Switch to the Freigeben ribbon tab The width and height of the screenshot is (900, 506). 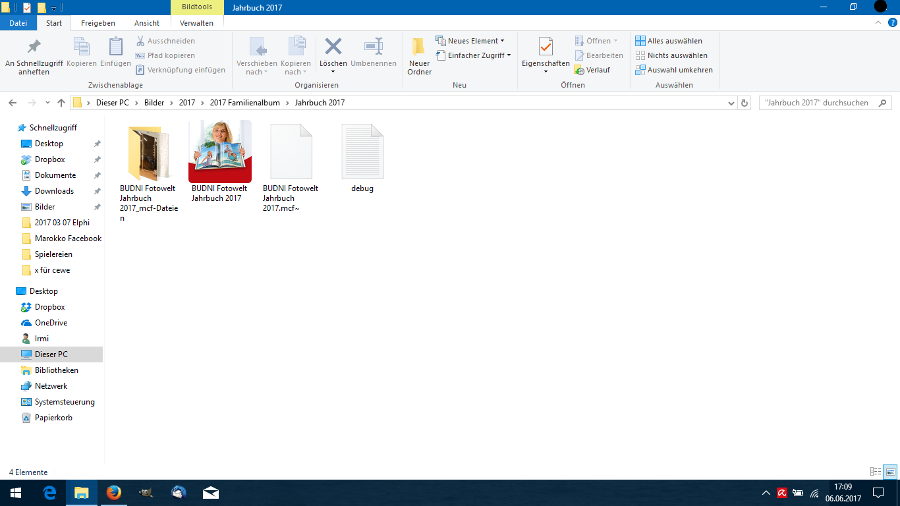coord(98,23)
